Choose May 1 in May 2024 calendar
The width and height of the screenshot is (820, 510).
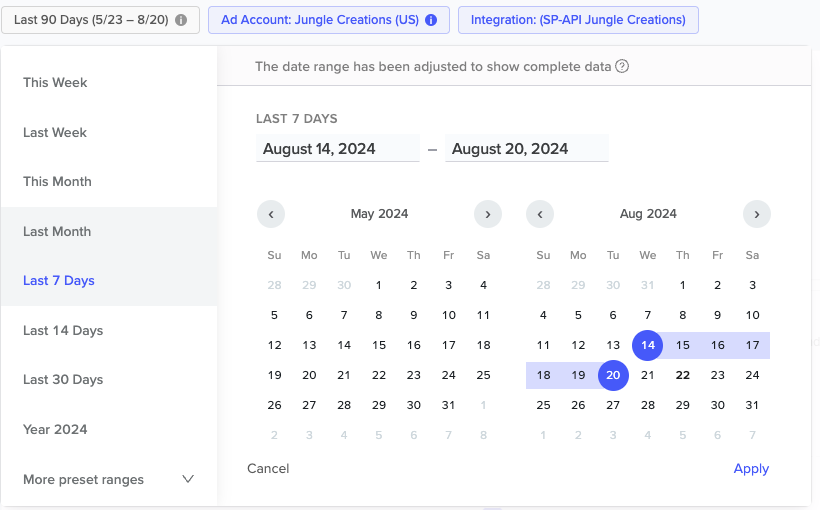point(379,285)
